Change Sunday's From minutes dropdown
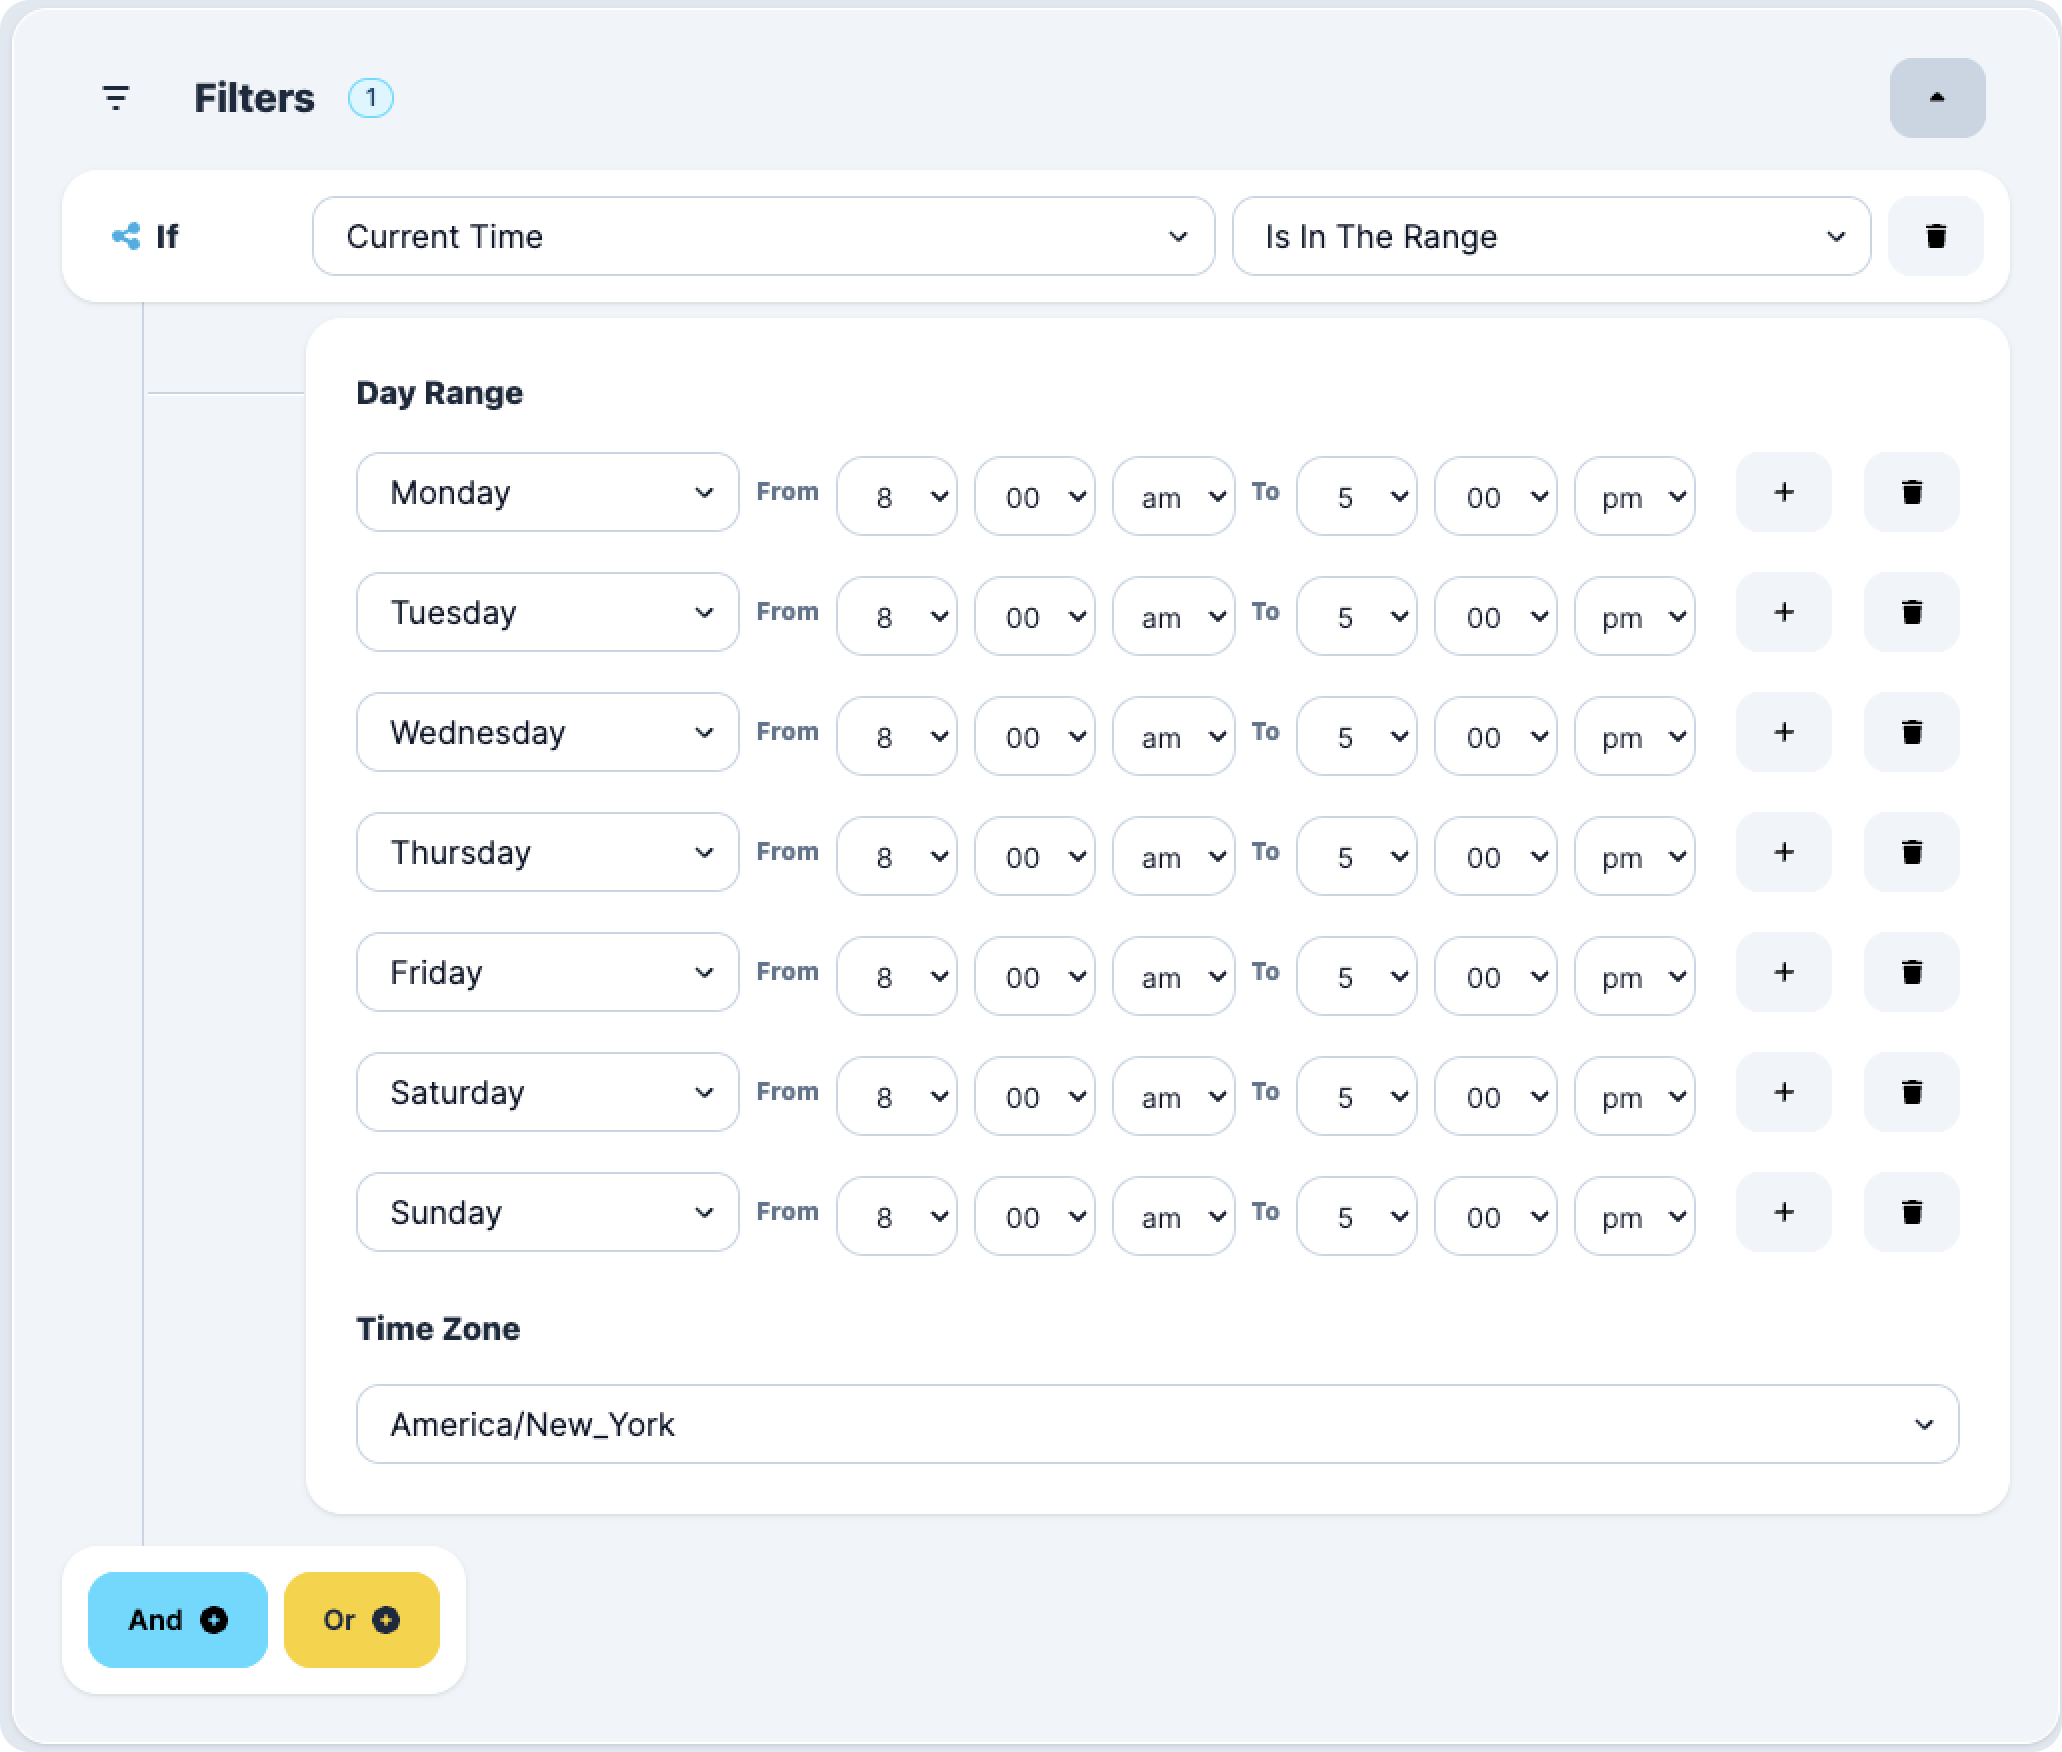2062x1752 pixels. pos(1035,1216)
